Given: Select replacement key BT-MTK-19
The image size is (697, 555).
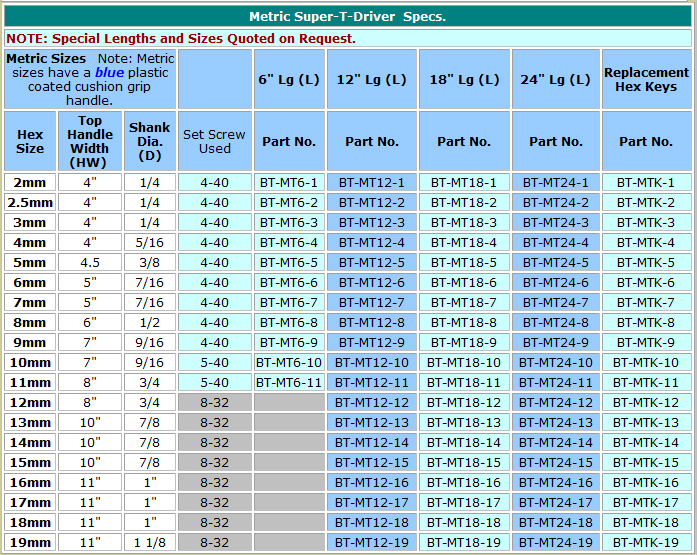Looking at the screenshot, I should click(x=646, y=542).
